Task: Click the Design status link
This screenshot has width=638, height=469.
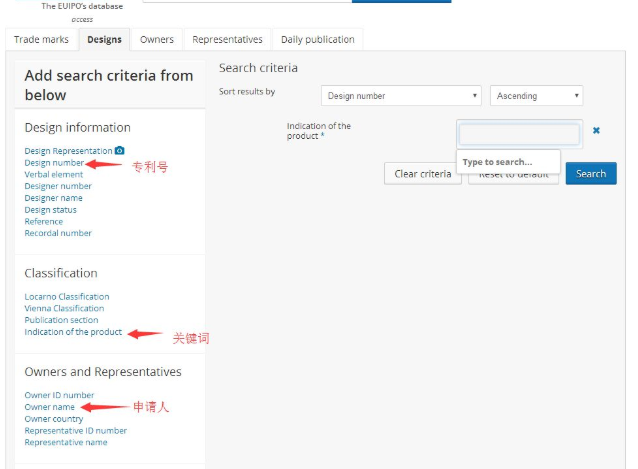Action: [x=51, y=210]
